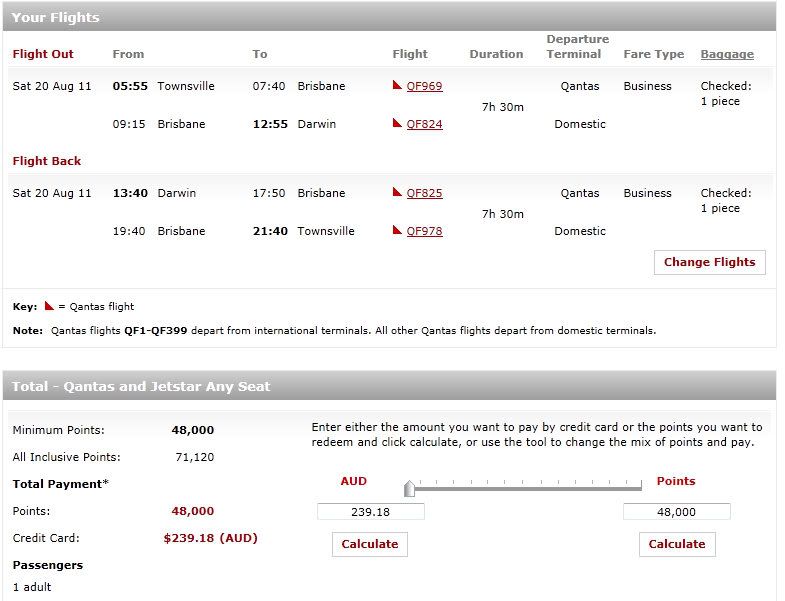Click Calculate under the Points field
The width and height of the screenshot is (785, 601).
(677, 544)
